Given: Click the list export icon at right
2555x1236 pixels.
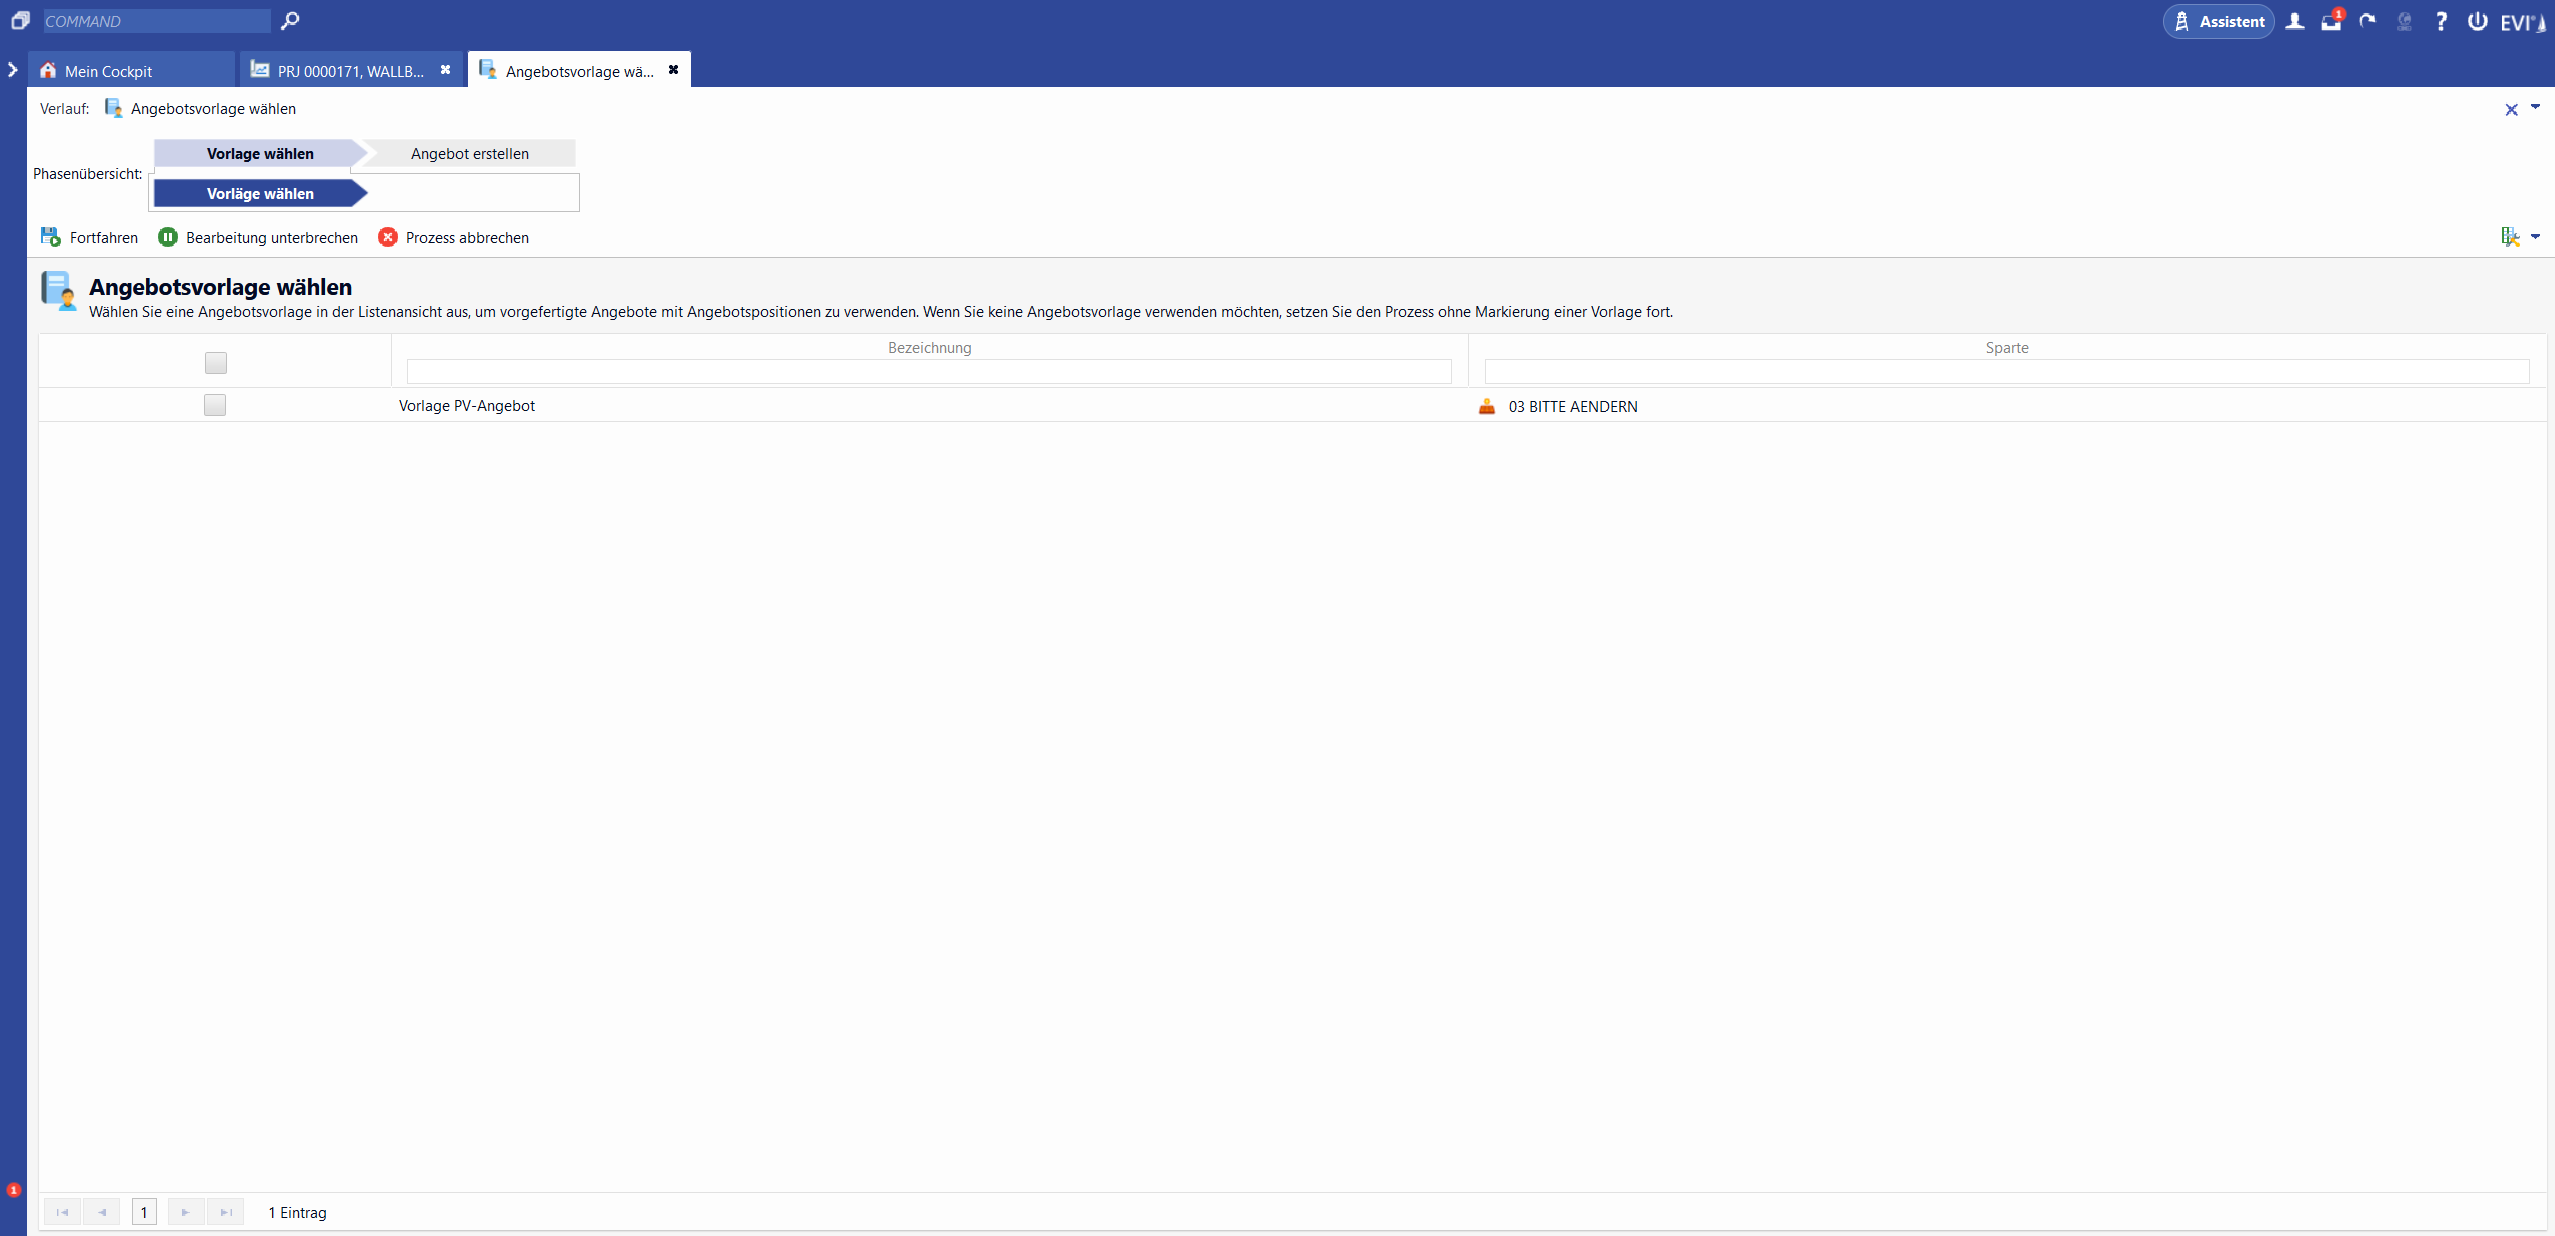Looking at the screenshot, I should coord(2510,237).
